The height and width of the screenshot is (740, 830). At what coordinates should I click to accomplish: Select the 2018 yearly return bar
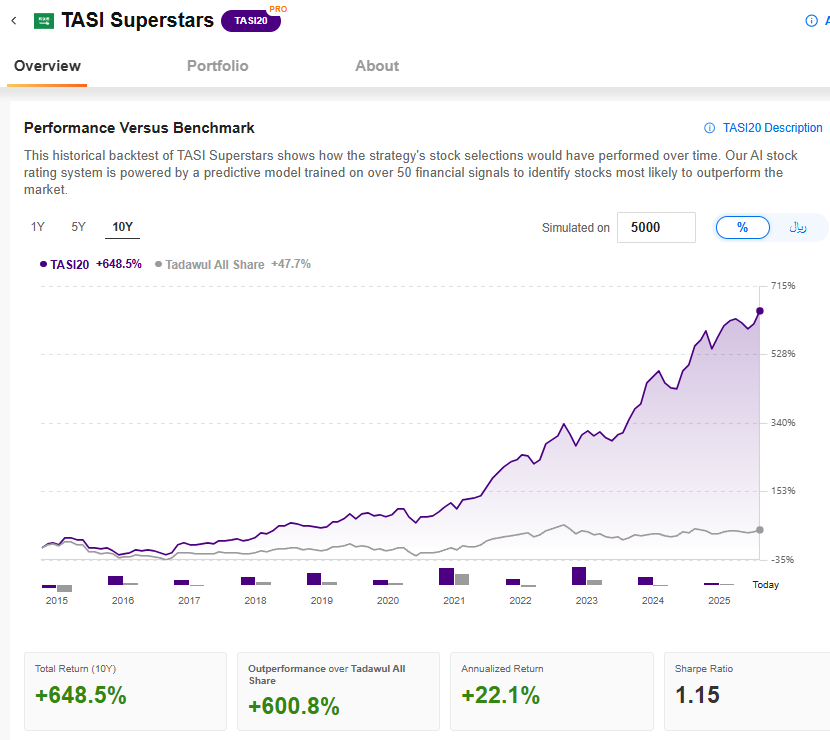[x=256, y=581]
